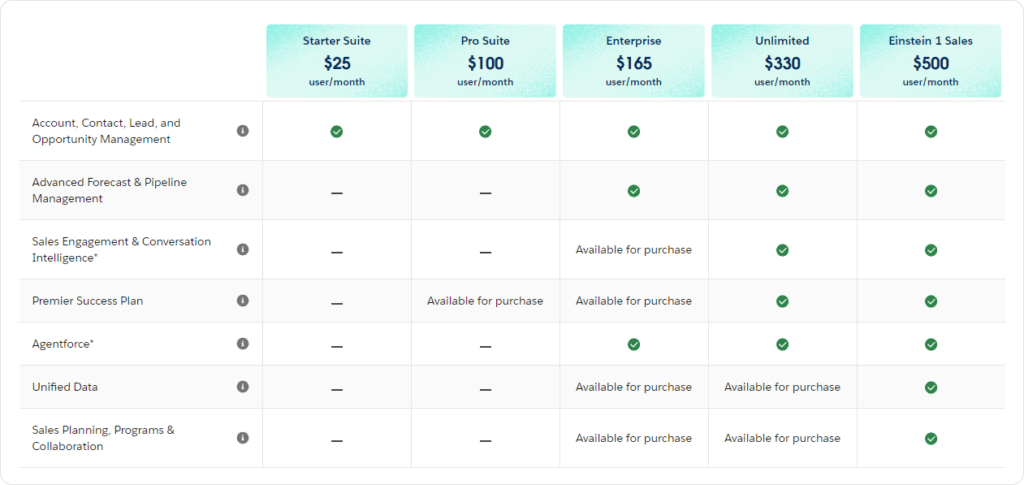Click Pro Suite dash in Agentforce row
Viewport: 1024px width, 485px height.
coord(485,347)
